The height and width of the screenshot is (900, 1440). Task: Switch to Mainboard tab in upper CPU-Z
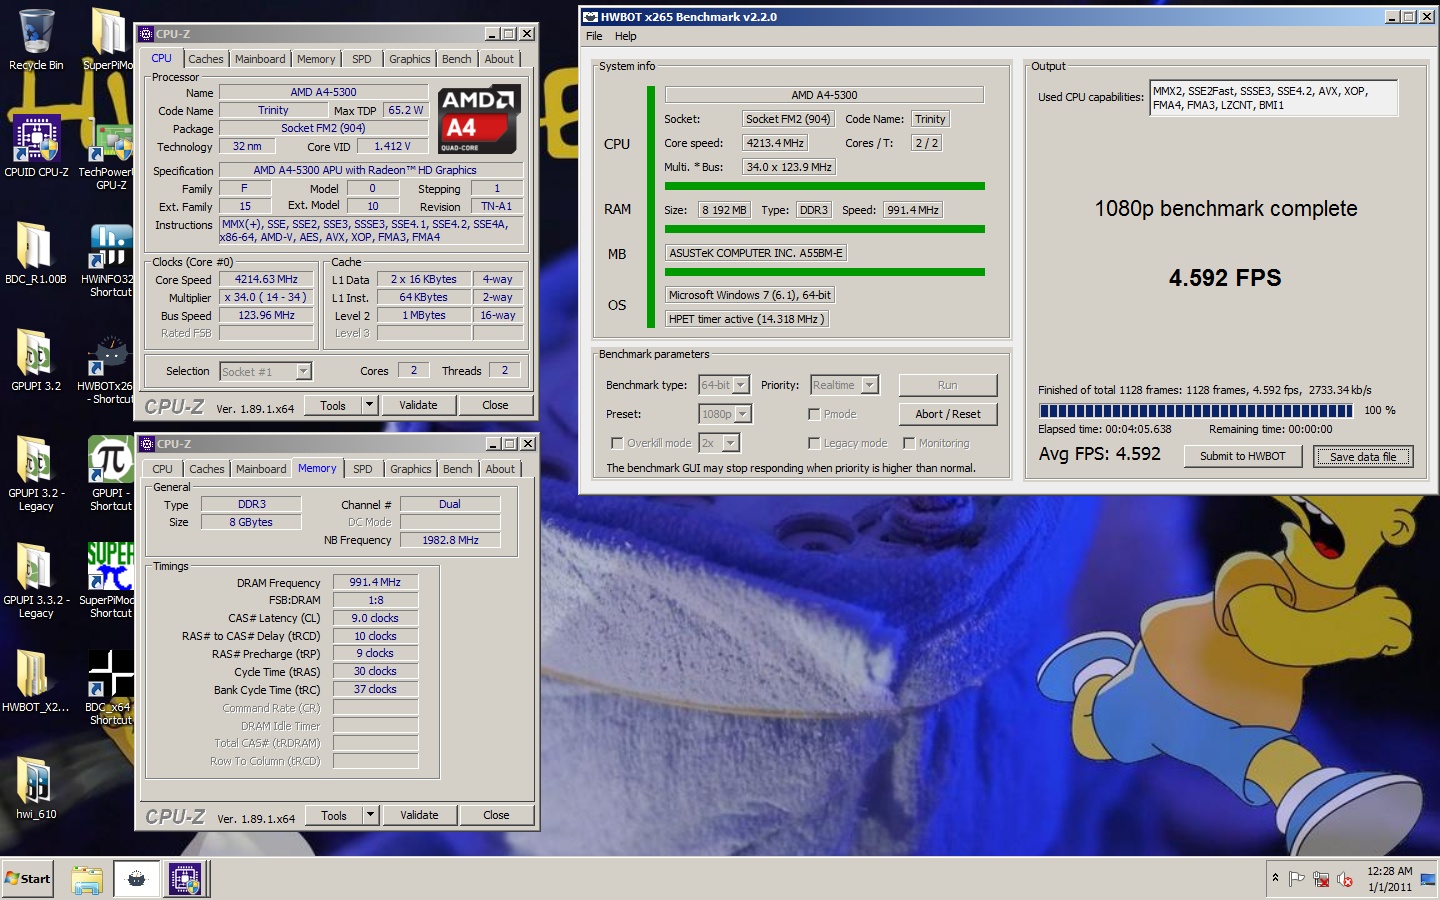260,59
